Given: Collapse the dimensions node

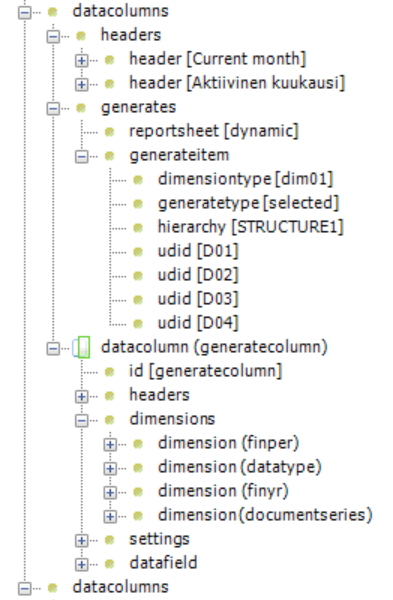Looking at the screenshot, I should click(82, 421).
